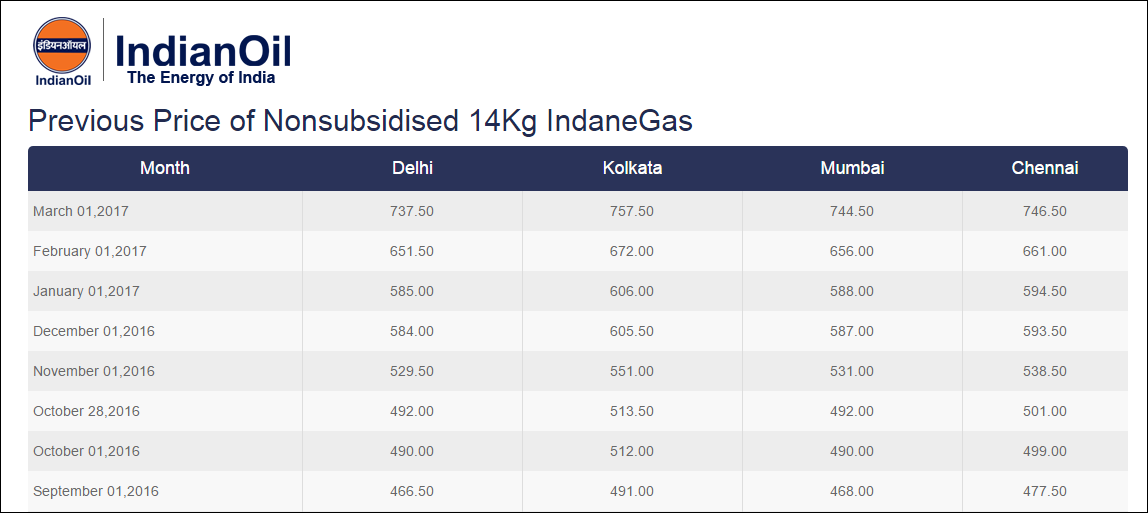The height and width of the screenshot is (513, 1148).
Task: Click The Energy of India tagline
Action: click(201, 78)
